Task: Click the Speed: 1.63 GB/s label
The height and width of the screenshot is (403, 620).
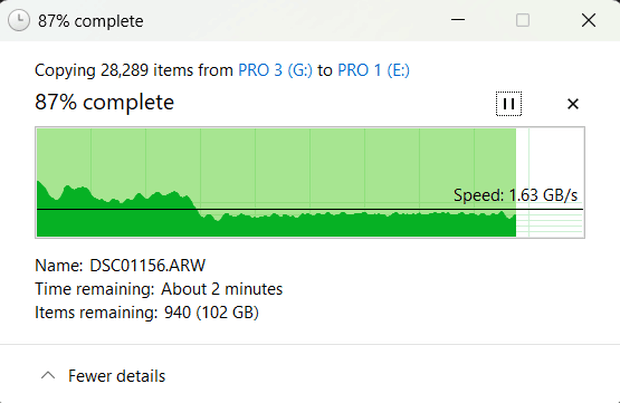Action: click(515, 195)
